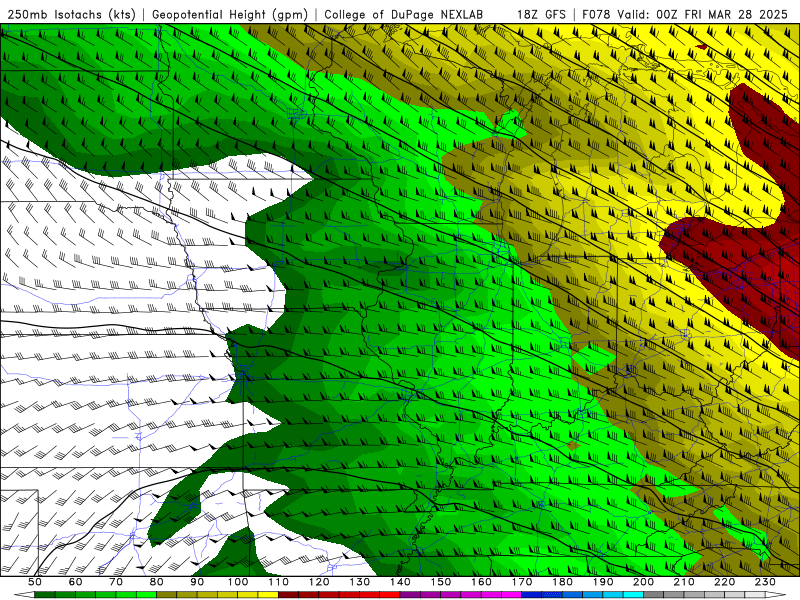Click the 150 label on the color scale
800x600 pixels.
click(x=441, y=582)
